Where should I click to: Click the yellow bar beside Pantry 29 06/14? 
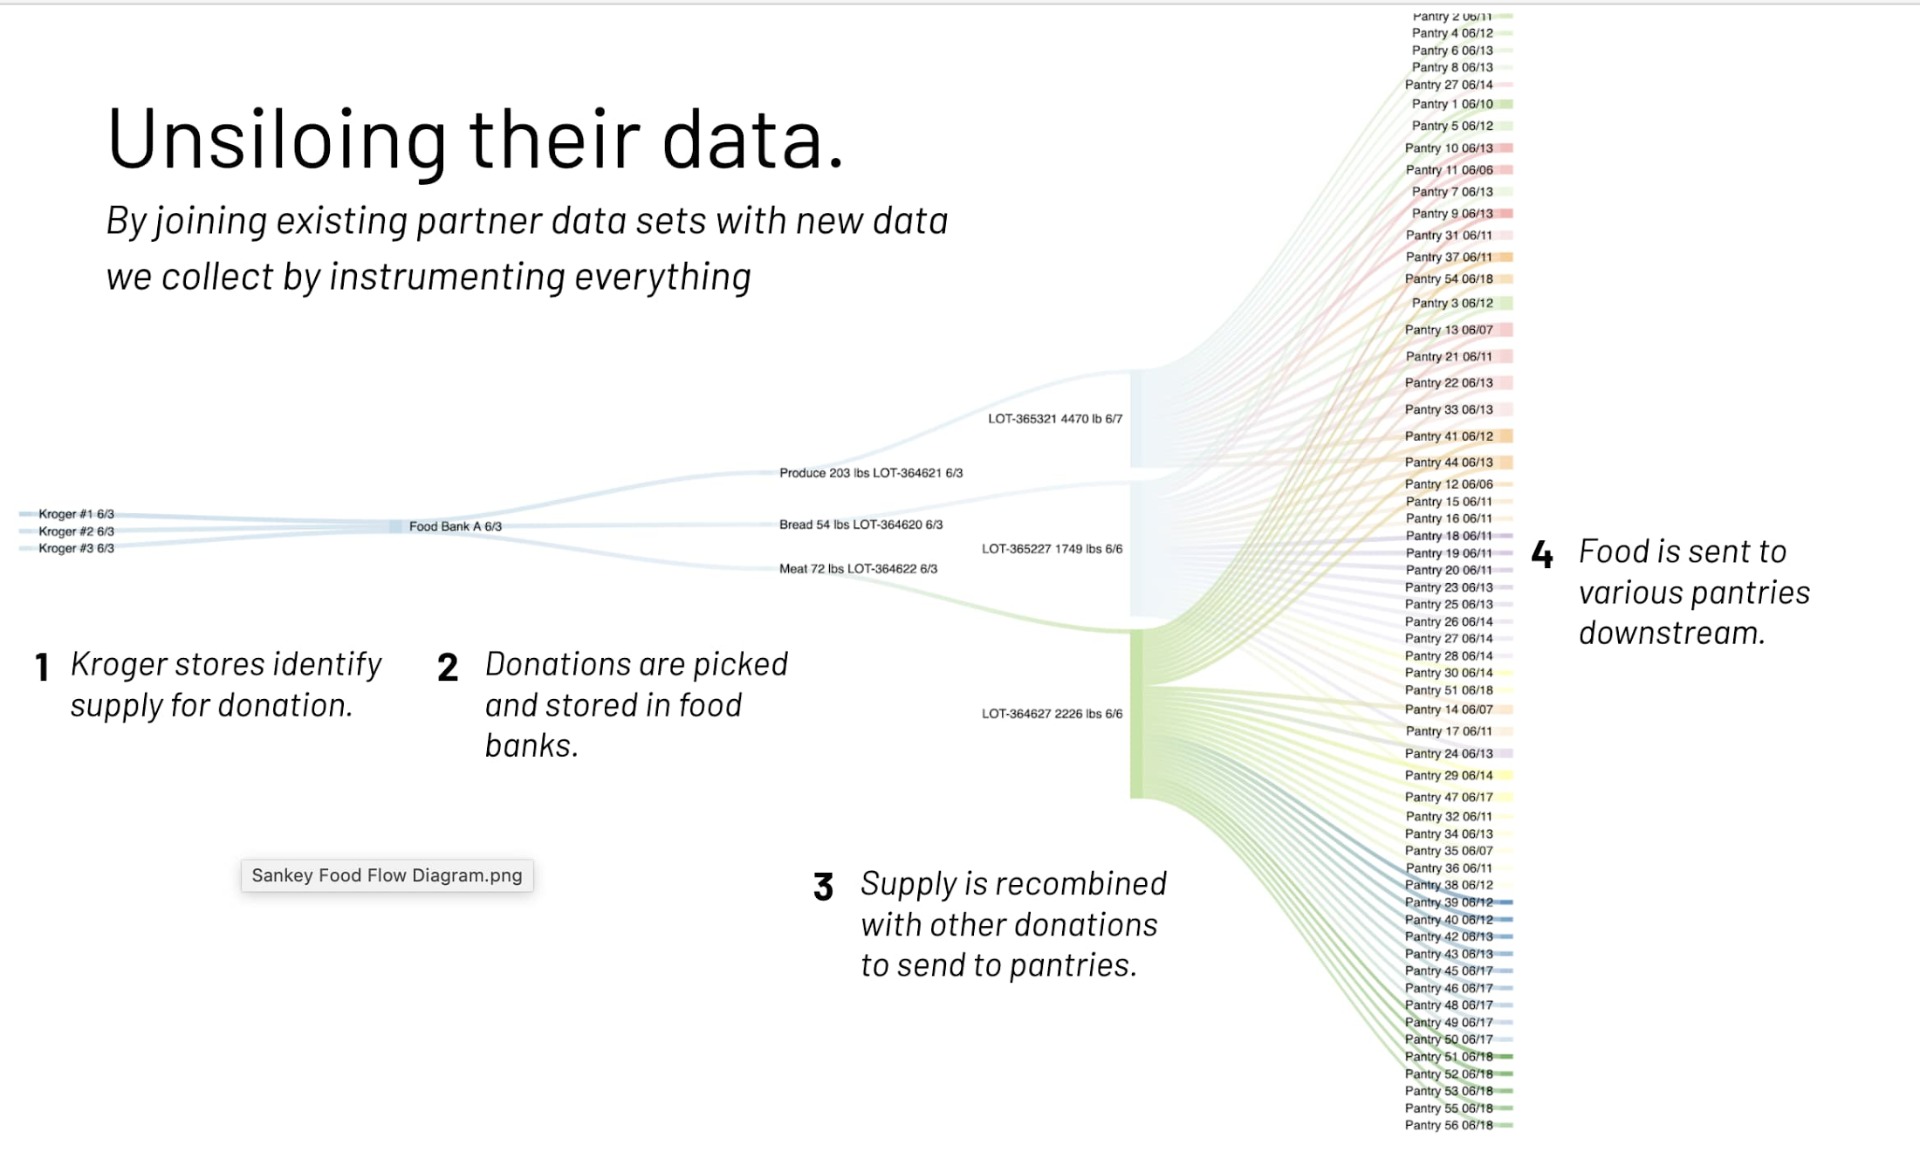coord(1504,775)
